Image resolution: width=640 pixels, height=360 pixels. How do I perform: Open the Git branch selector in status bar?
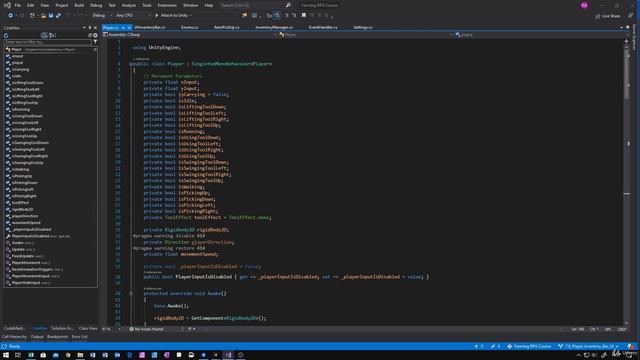pos(588,346)
